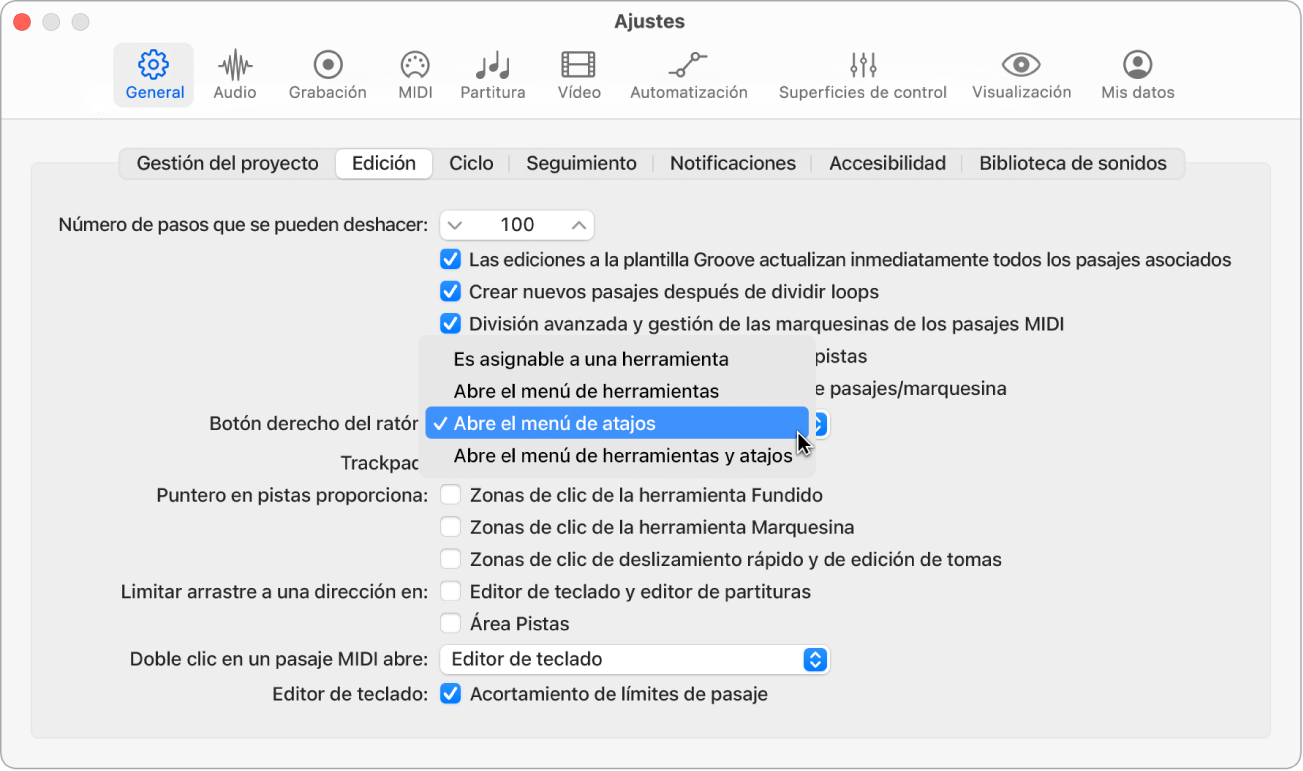The height and width of the screenshot is (771, 1303).
Task: Open the Vídeo settings icon
Action: click(579, 74)
